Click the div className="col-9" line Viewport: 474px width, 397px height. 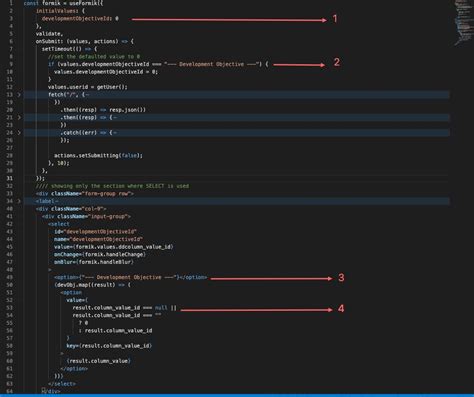click(71, 209)
